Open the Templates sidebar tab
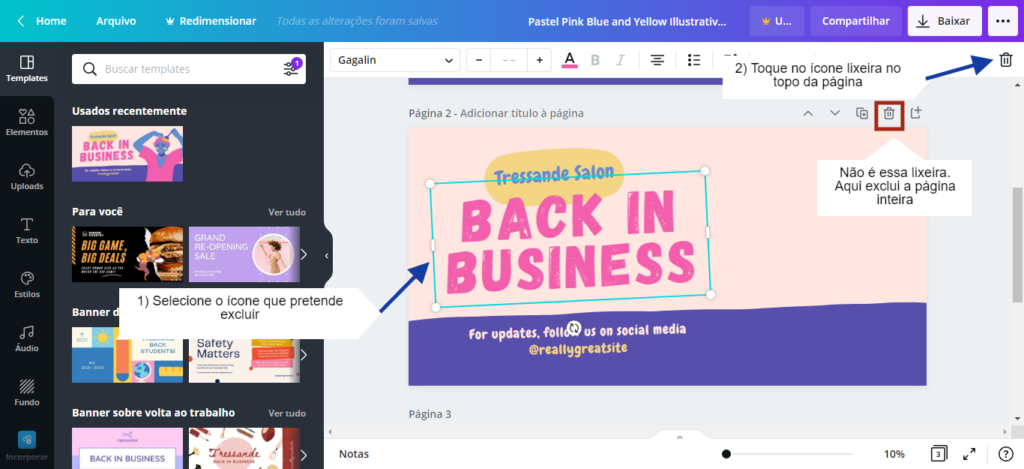This screenshot has height=469, width=1024. click(27, 69)
